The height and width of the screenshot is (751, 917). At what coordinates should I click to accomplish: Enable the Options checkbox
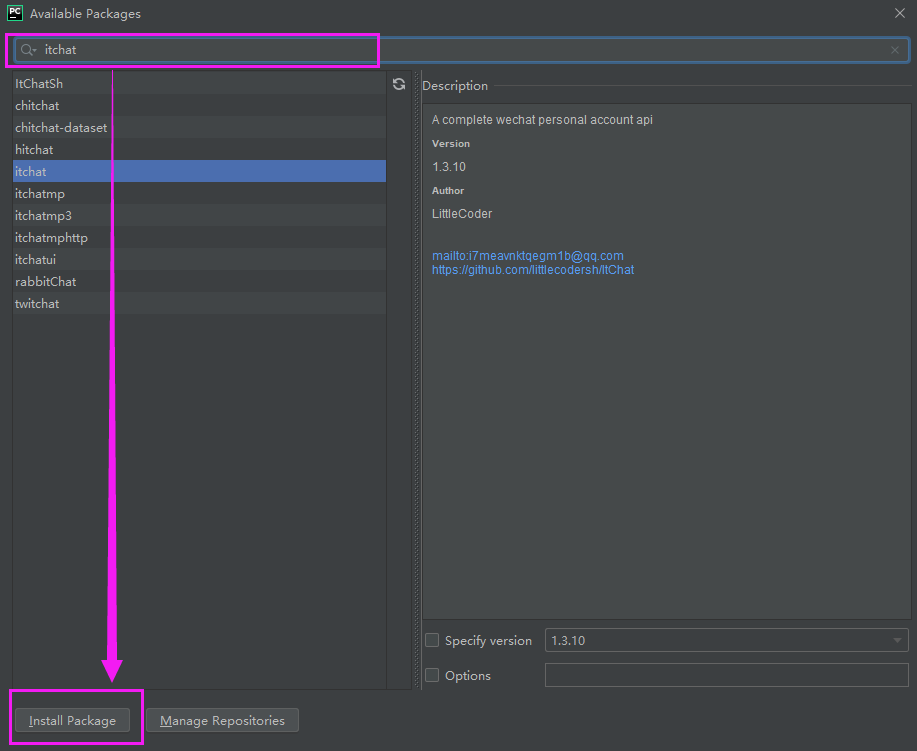(x=432, y=675)
